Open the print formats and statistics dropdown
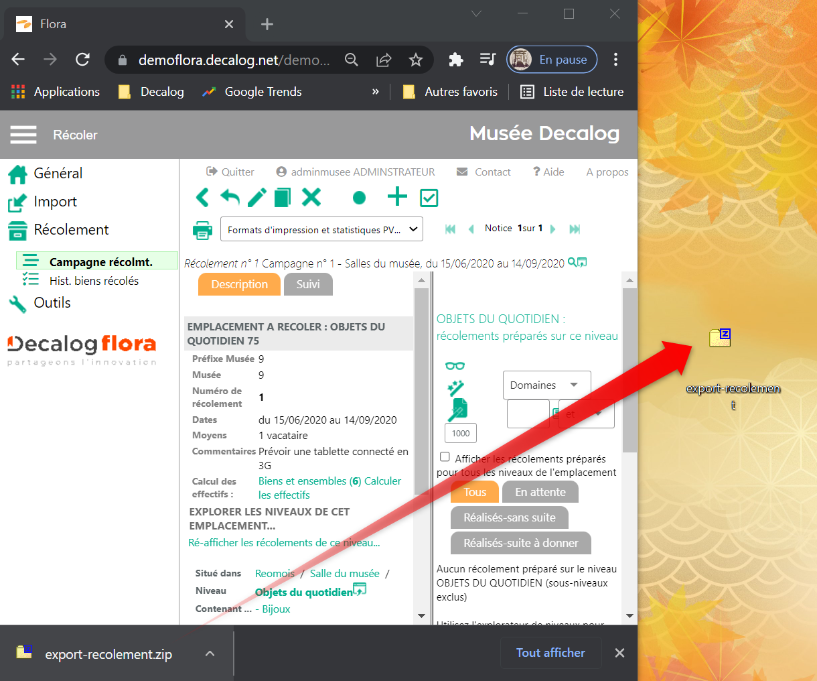817x681 pixels. pyautogui.click(x=321, y=229)
